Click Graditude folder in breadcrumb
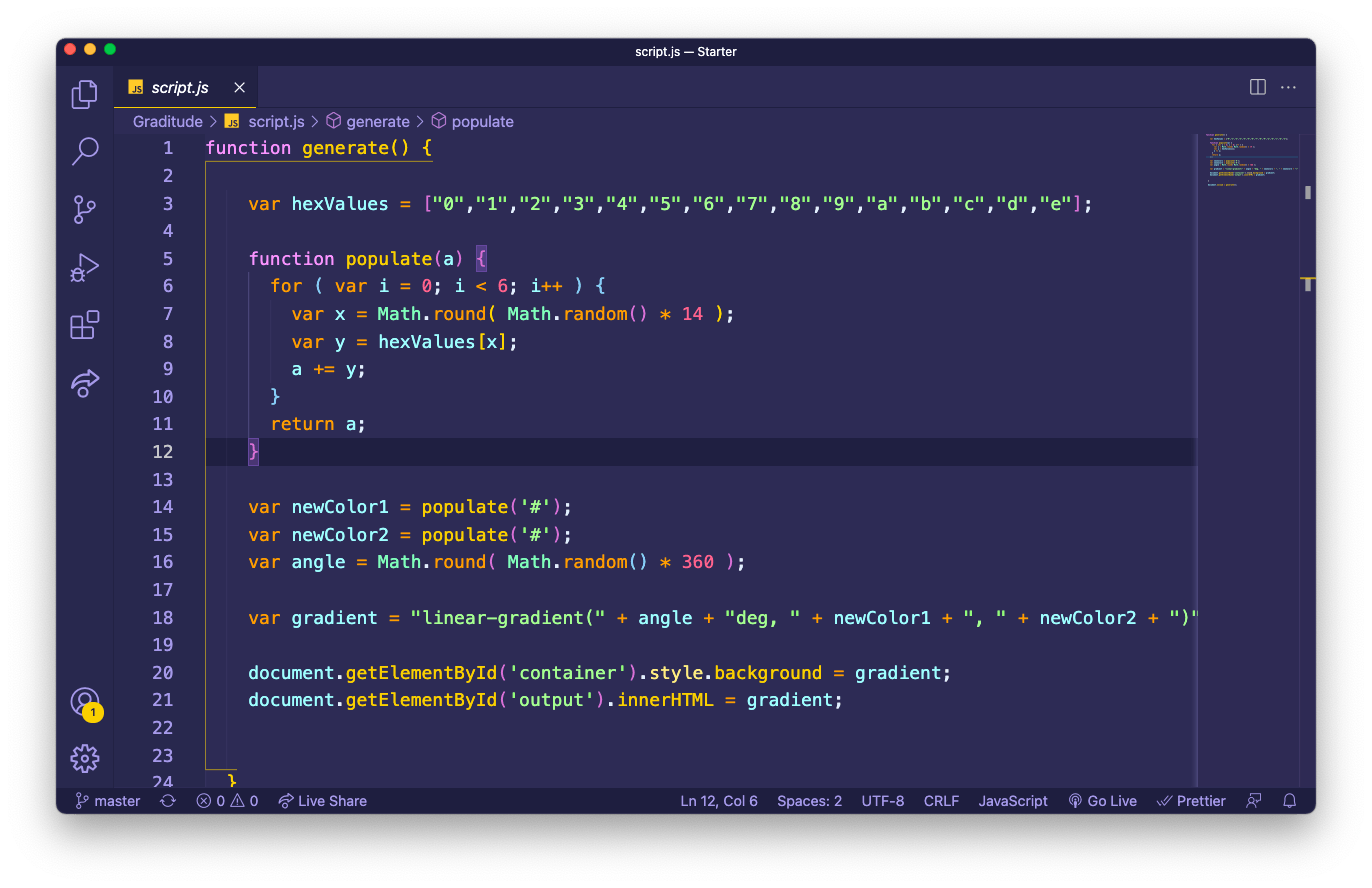 [x=168, y=122]
